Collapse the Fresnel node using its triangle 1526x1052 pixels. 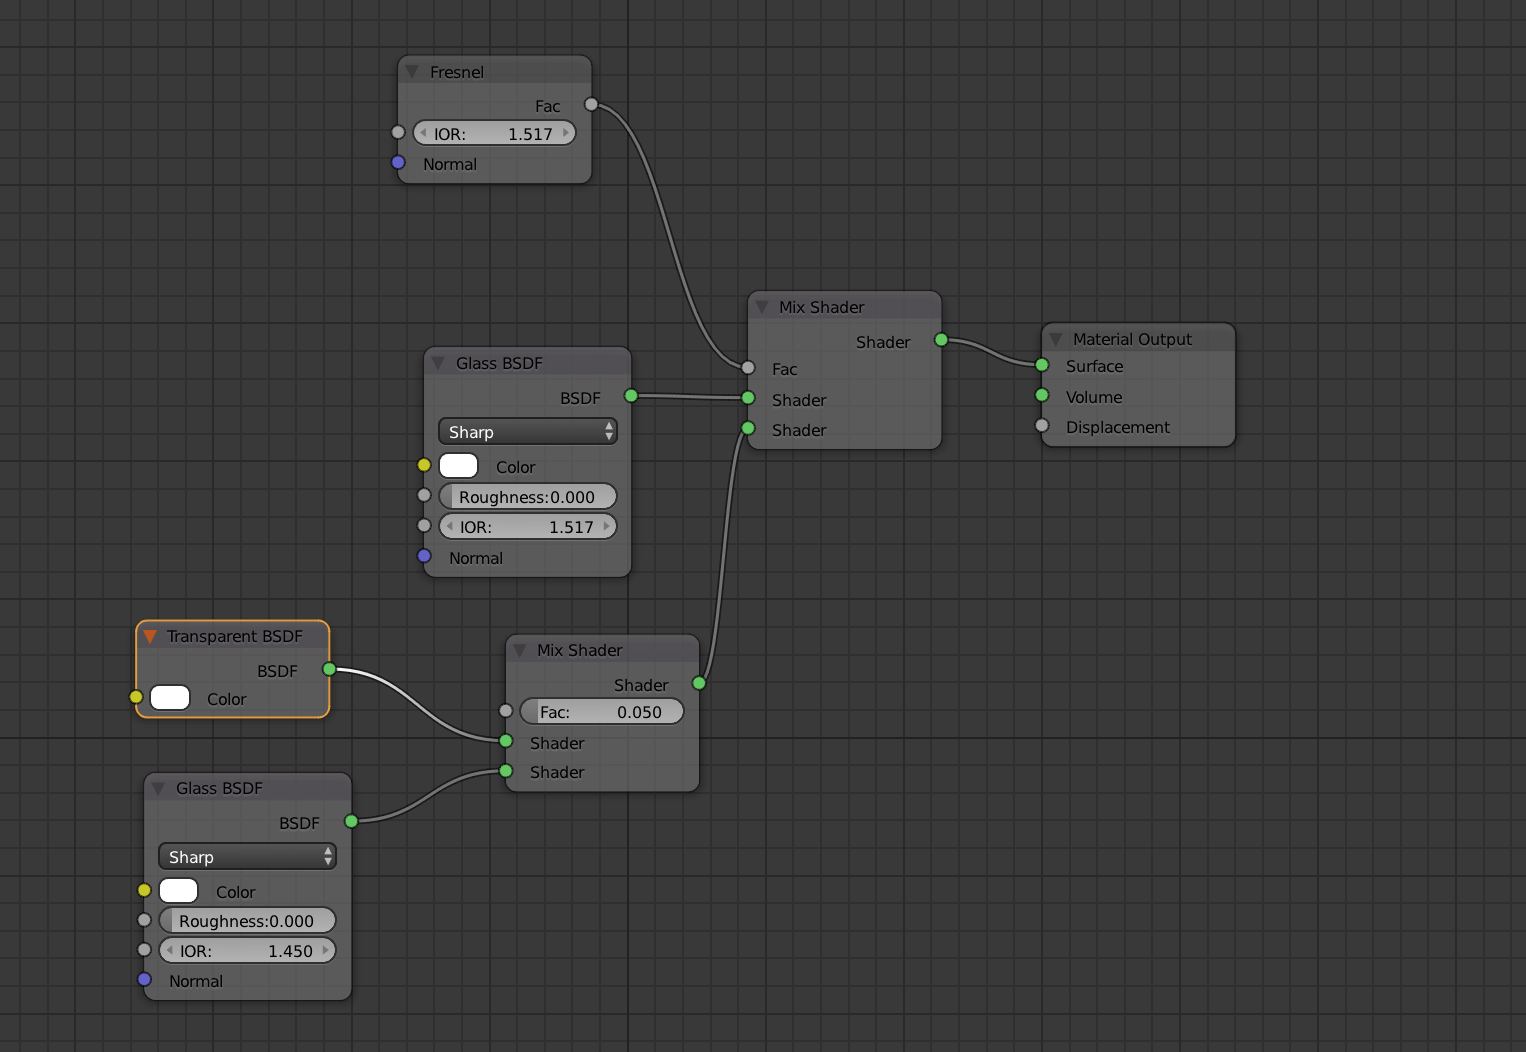coord(412,72)
